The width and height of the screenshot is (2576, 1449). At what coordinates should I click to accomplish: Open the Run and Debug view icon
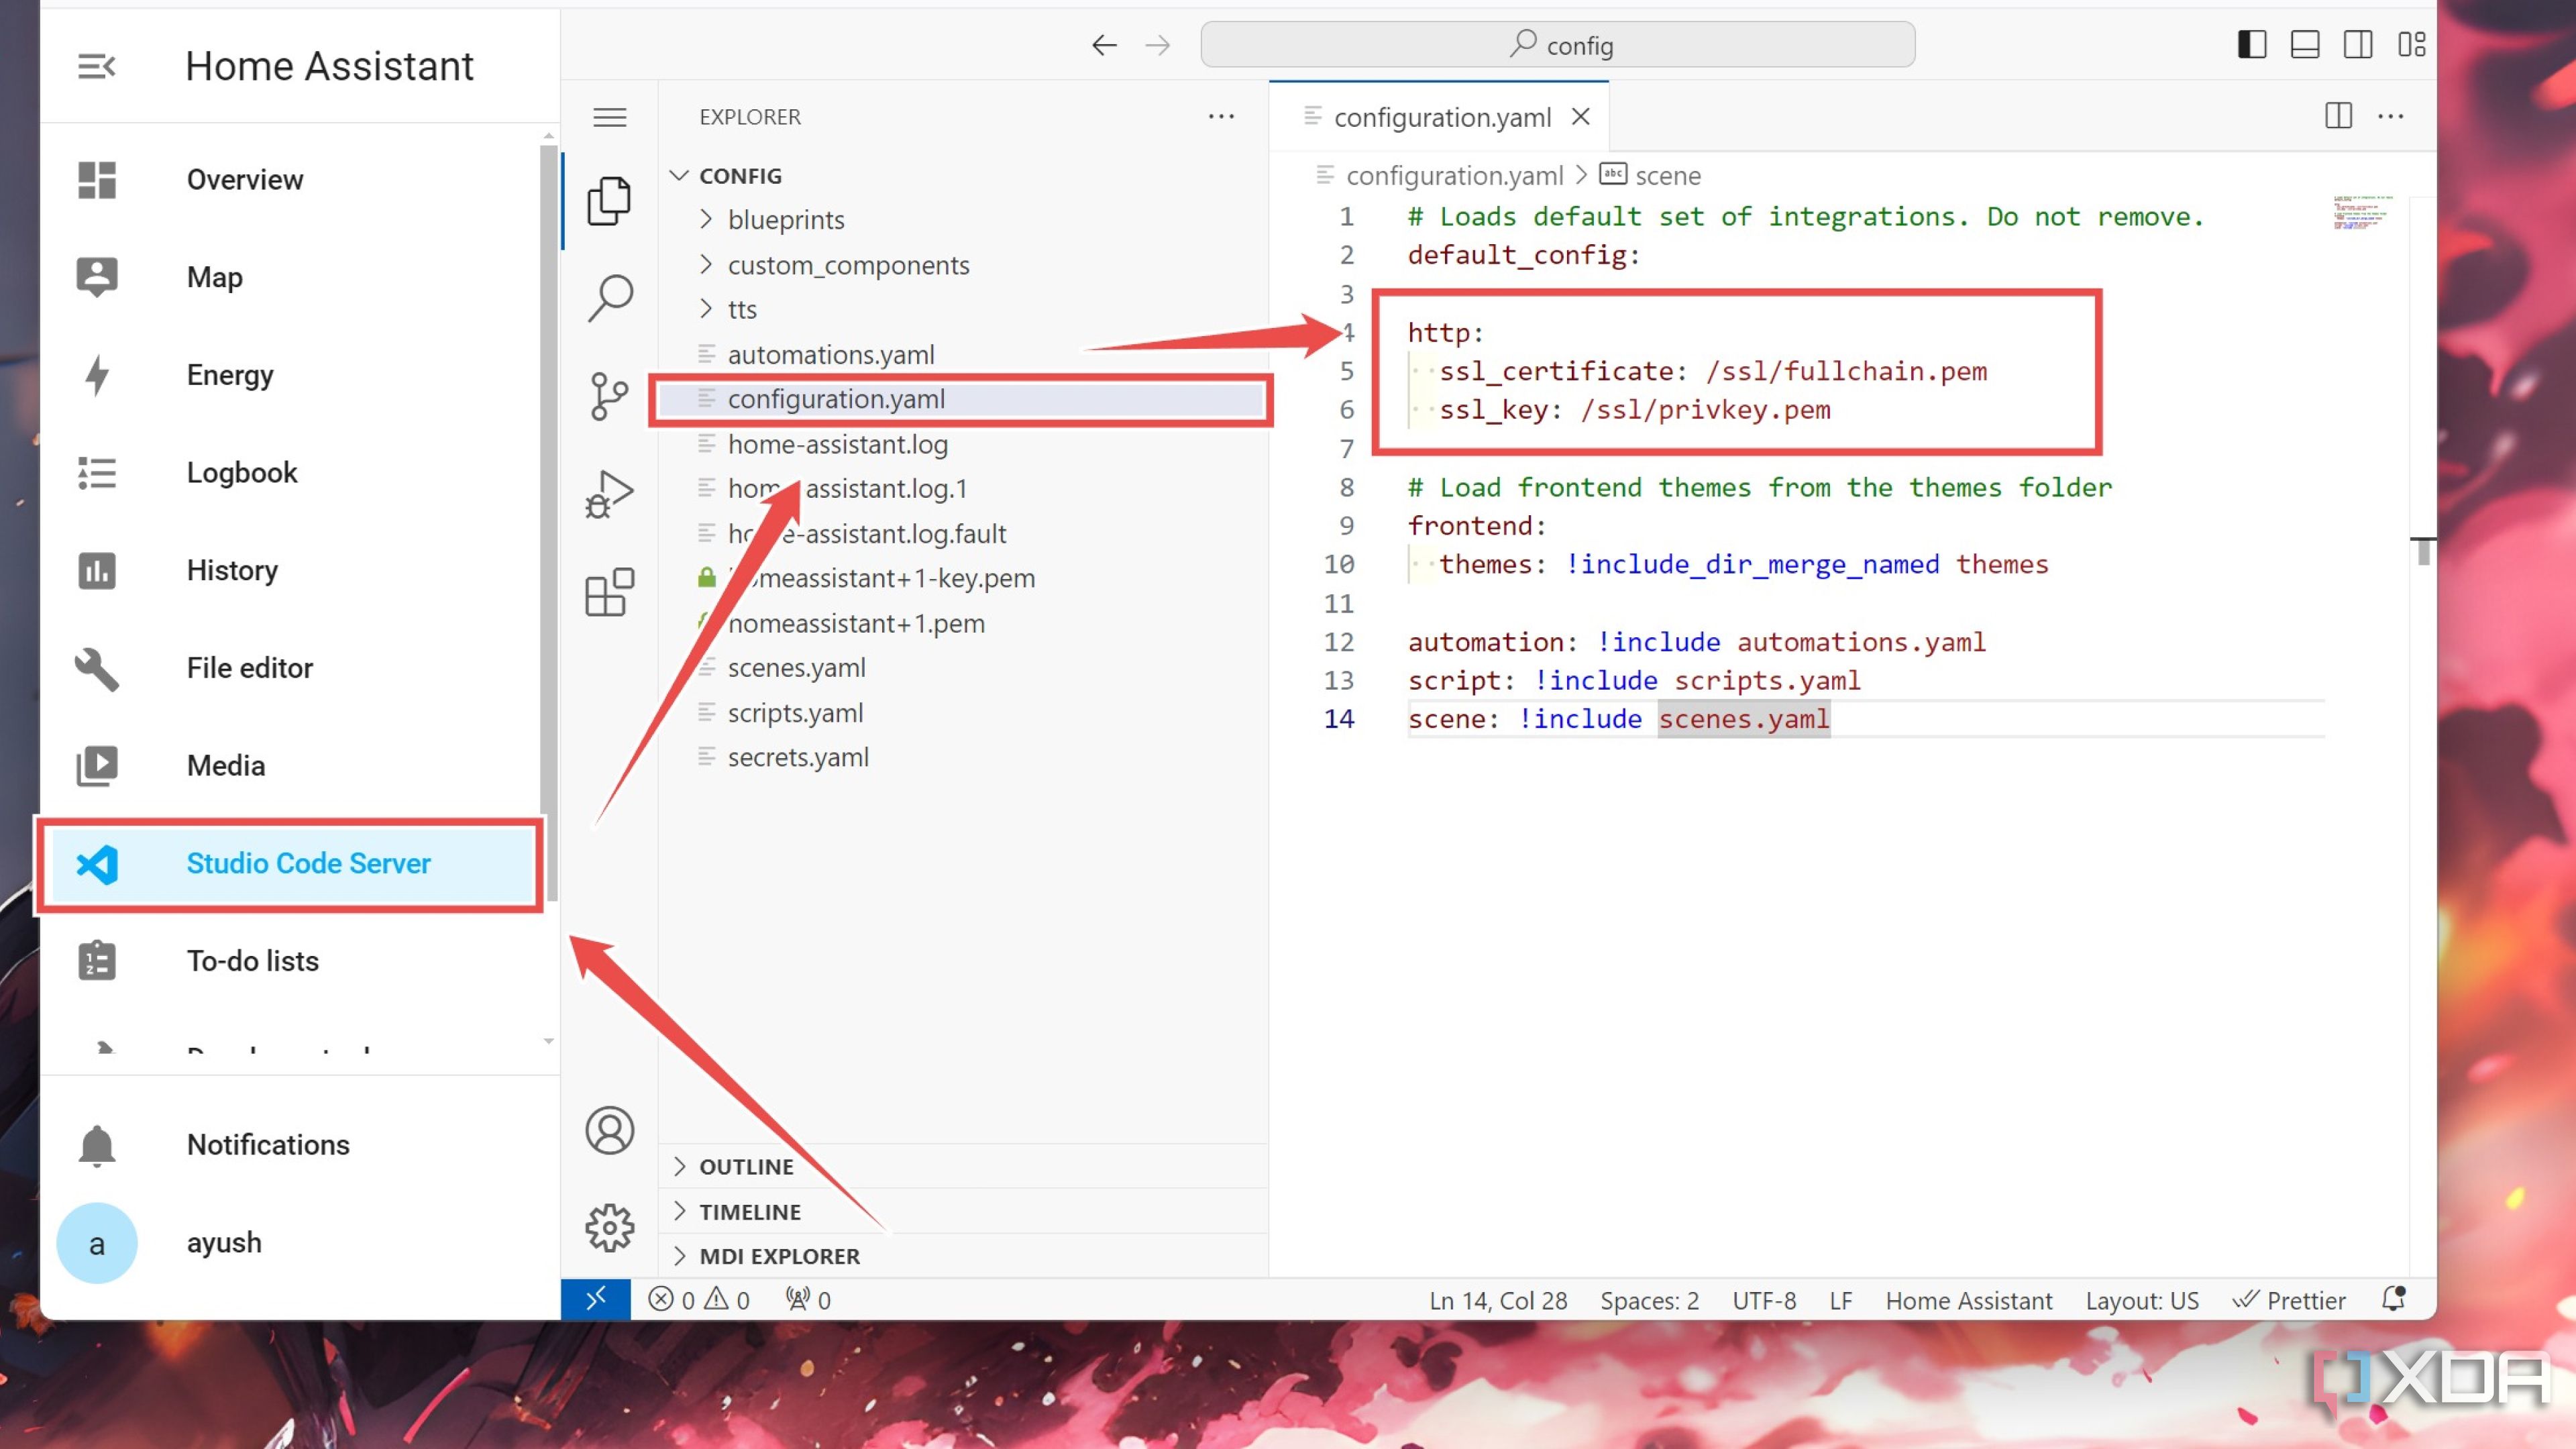point(609,494)
